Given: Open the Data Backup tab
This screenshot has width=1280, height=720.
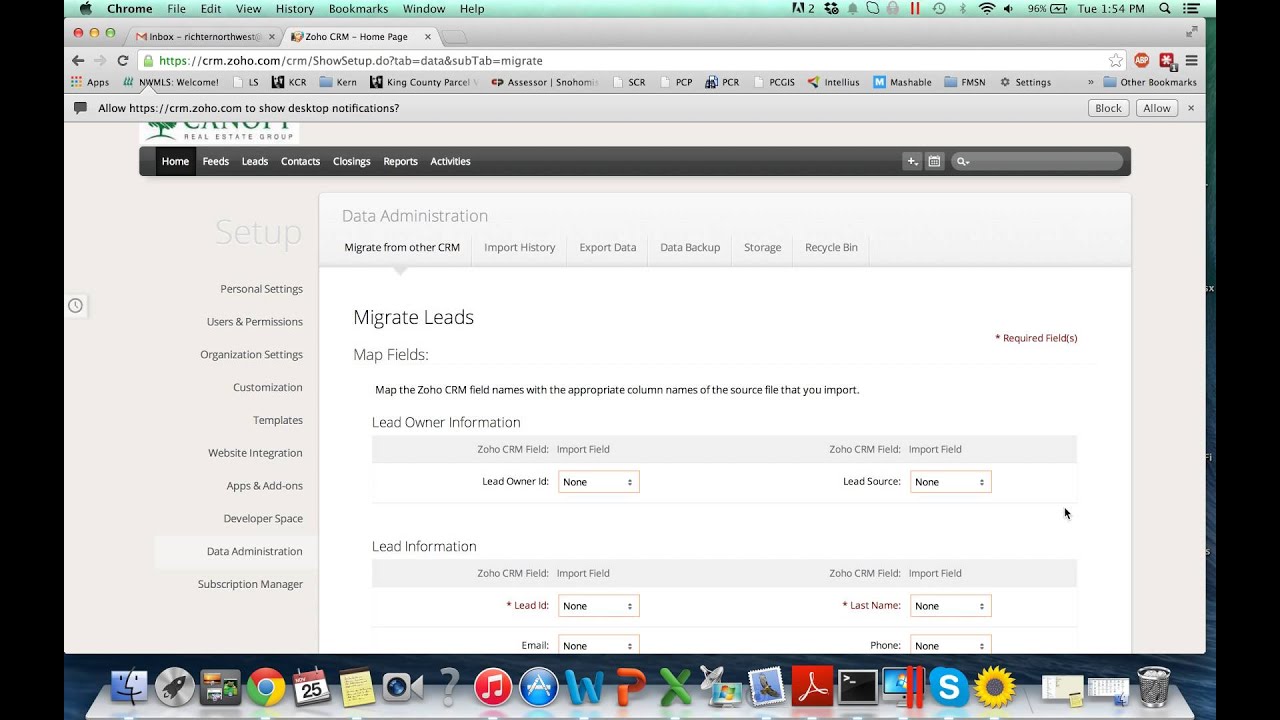Looking at the screenshot, I should (690, 247).
